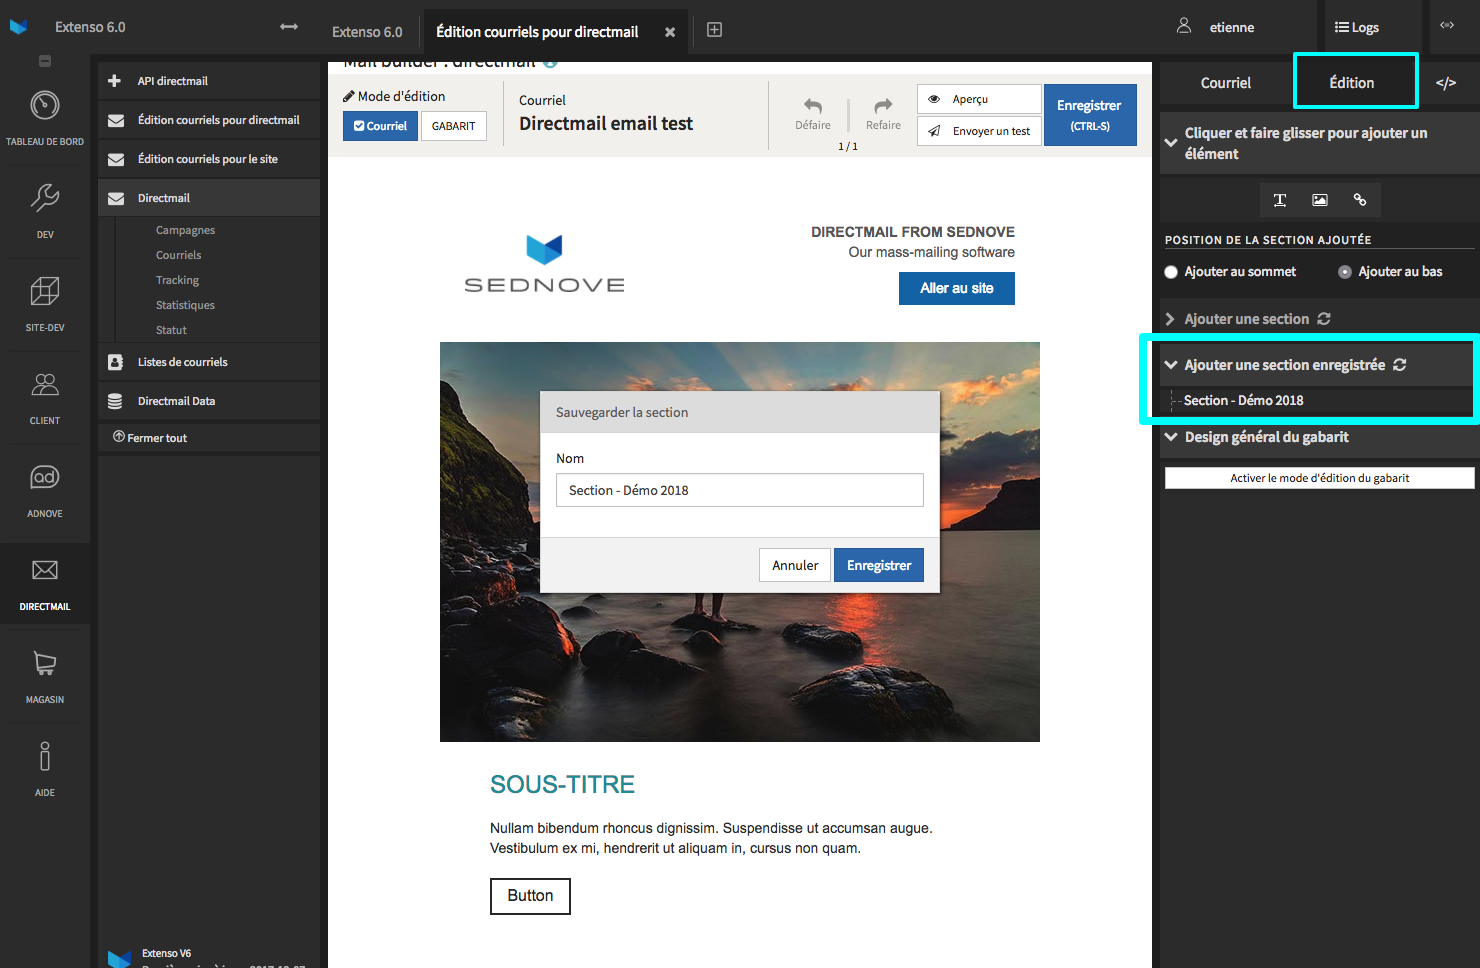Open the Logs panel

click(1357, 27)
